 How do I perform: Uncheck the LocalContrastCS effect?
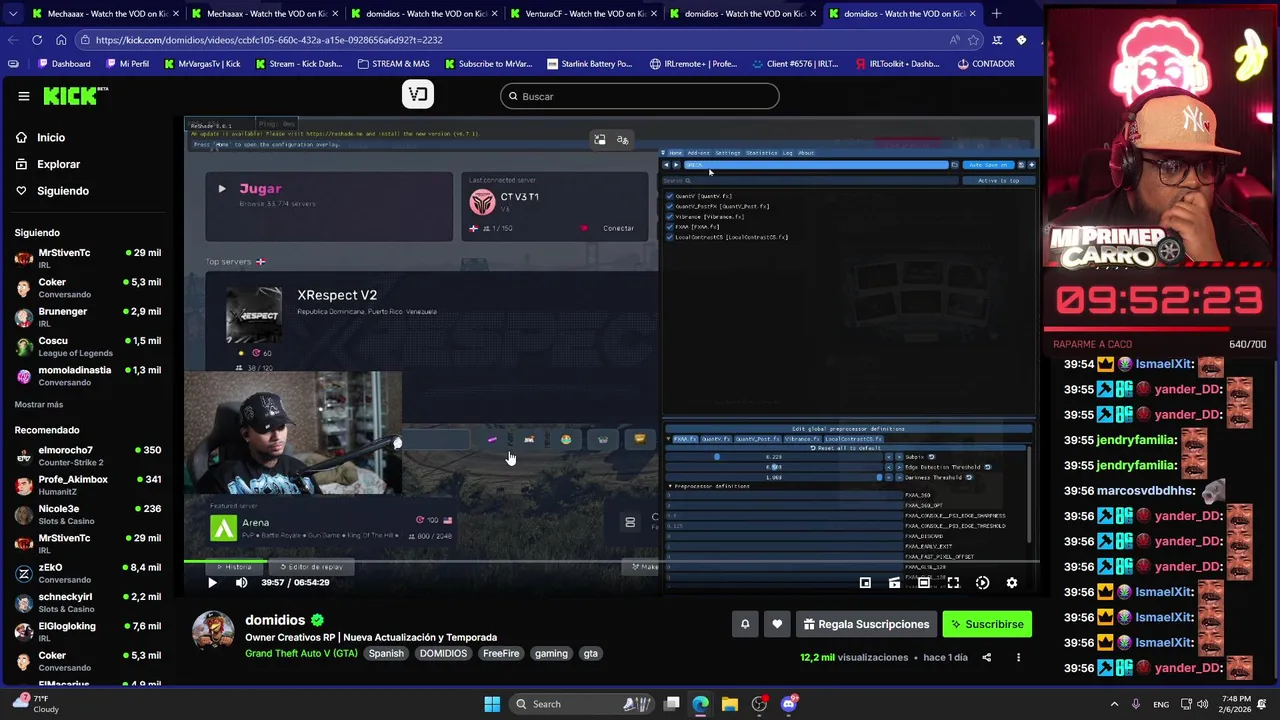coord(670,237)
